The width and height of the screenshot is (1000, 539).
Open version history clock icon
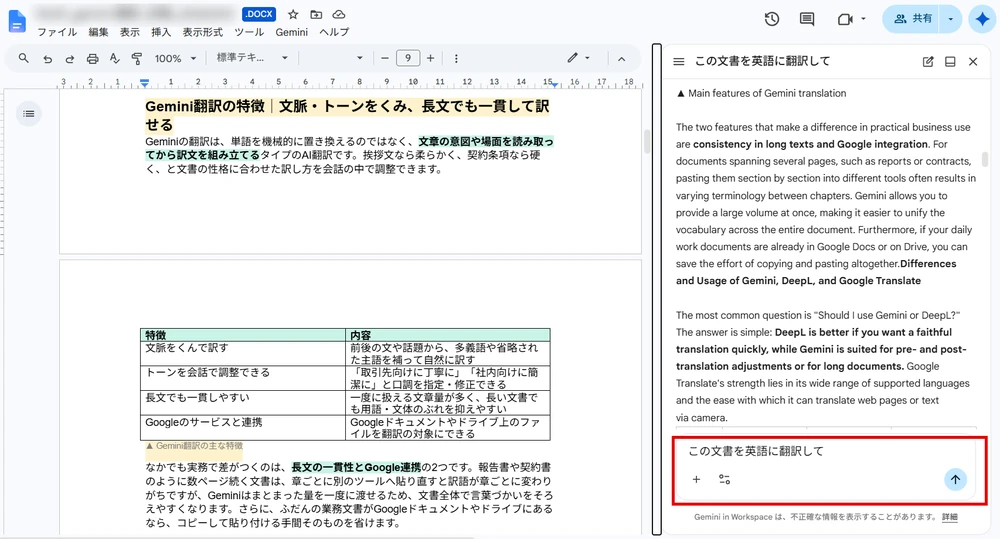coord(772,19)
